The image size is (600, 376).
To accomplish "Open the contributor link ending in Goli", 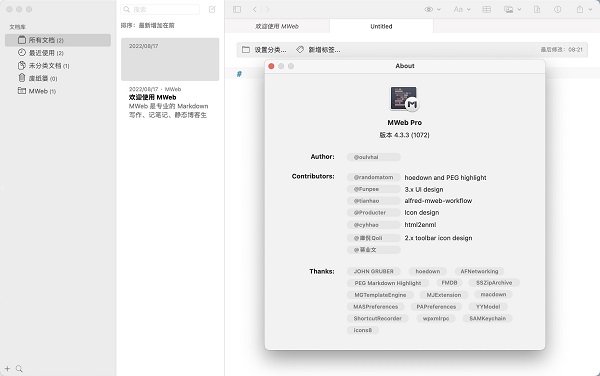I will pyautogui.click(x=373, y=238).
